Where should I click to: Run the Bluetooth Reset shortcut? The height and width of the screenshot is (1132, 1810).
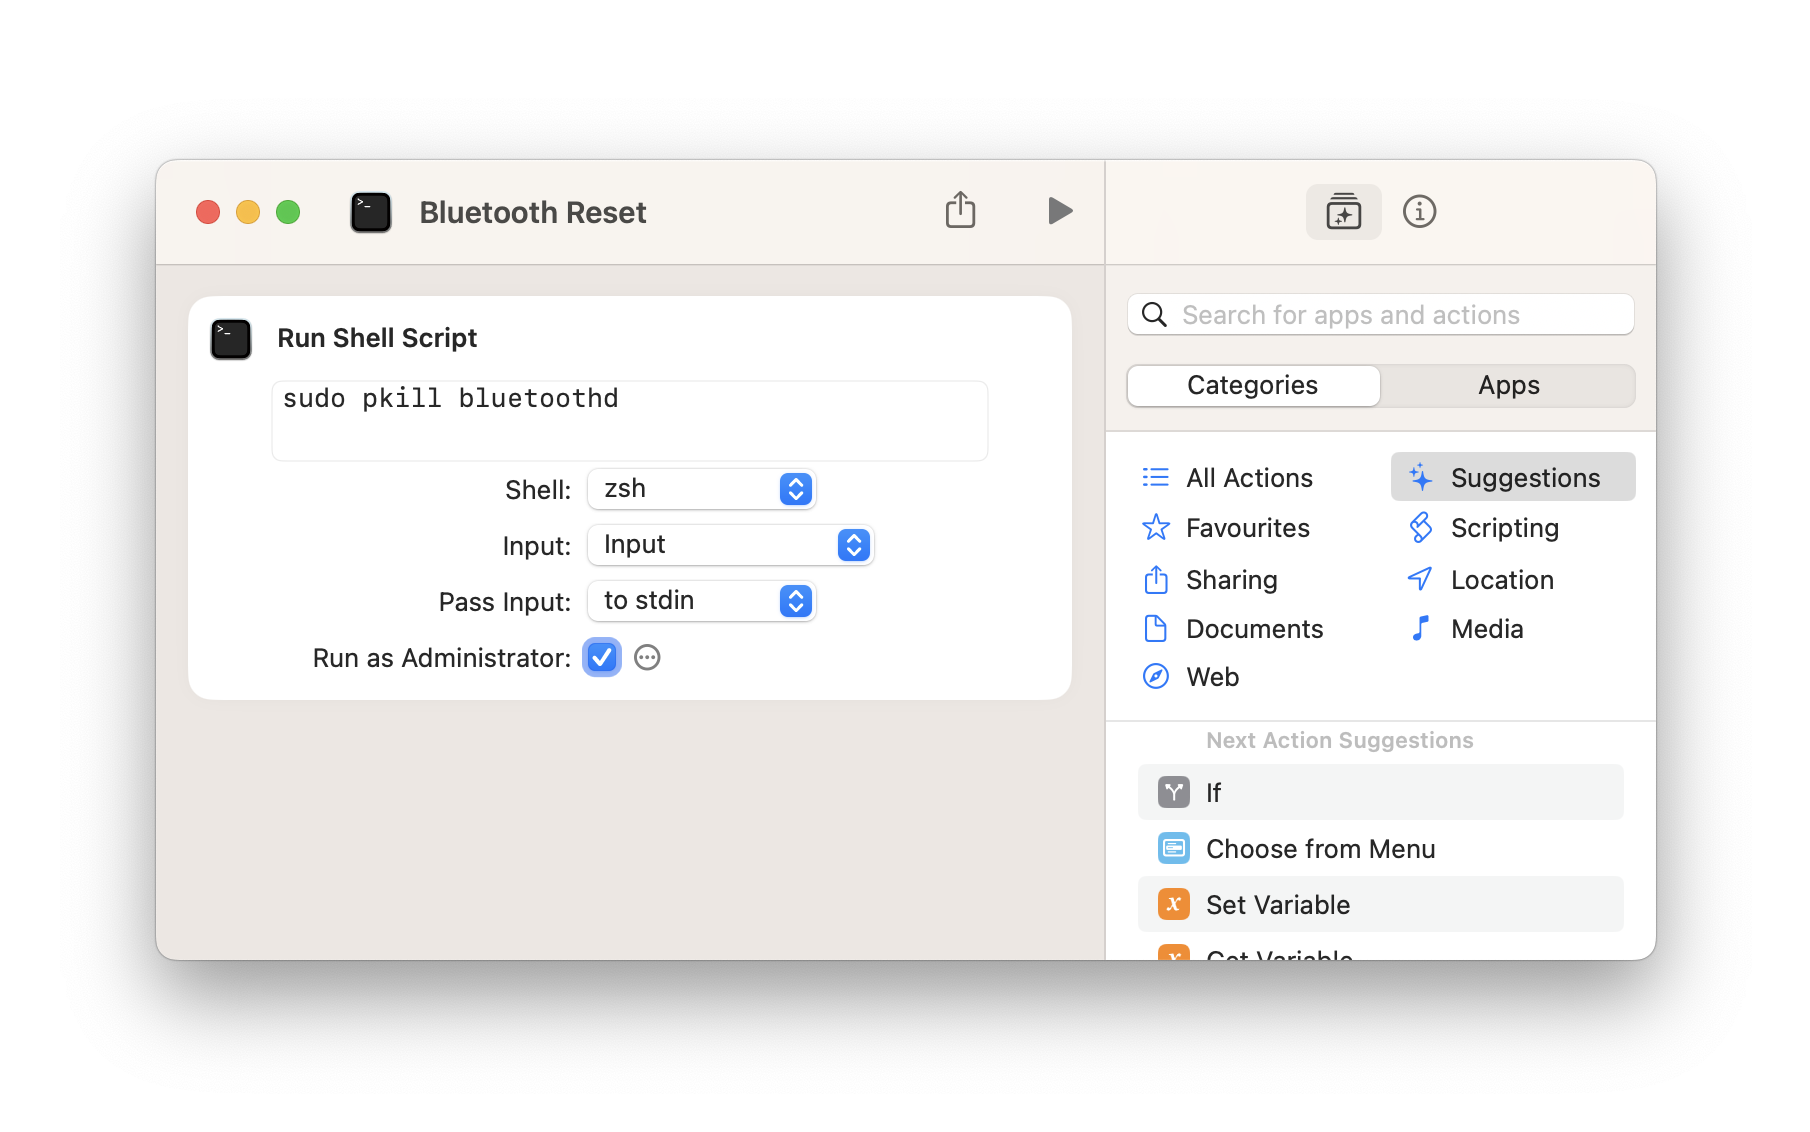1060,211
